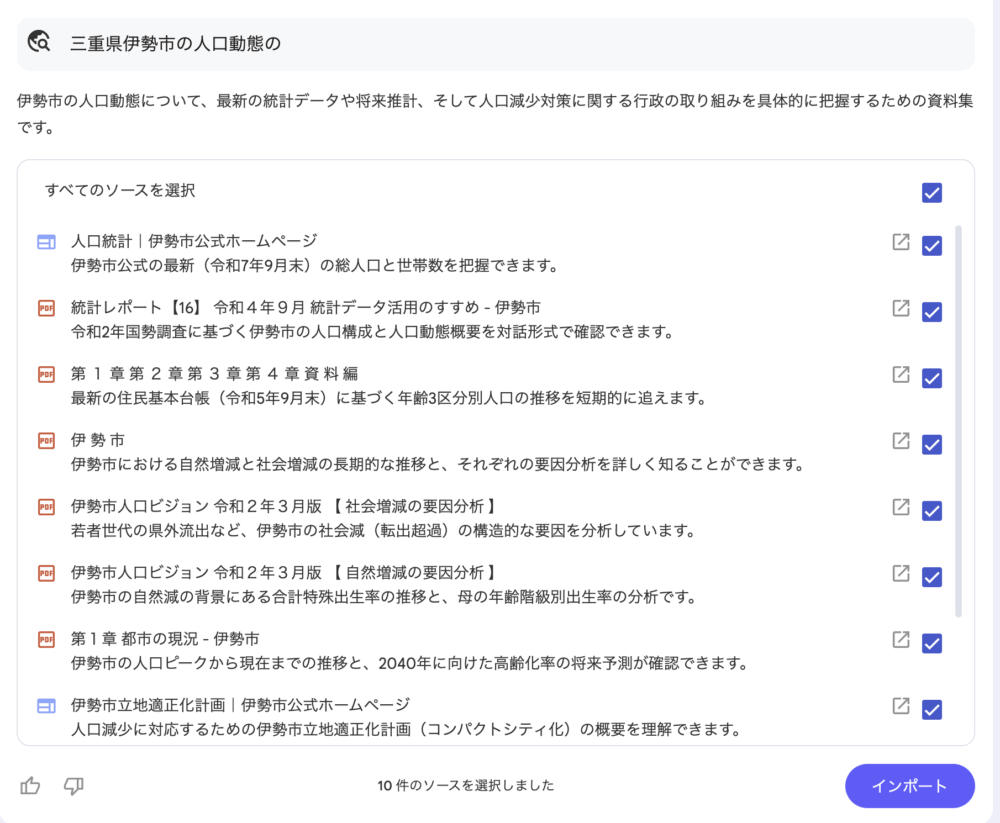Click the source list vertical scrollbar
Viewport: 1000px width, 823px height.
(x=959, y=420)
